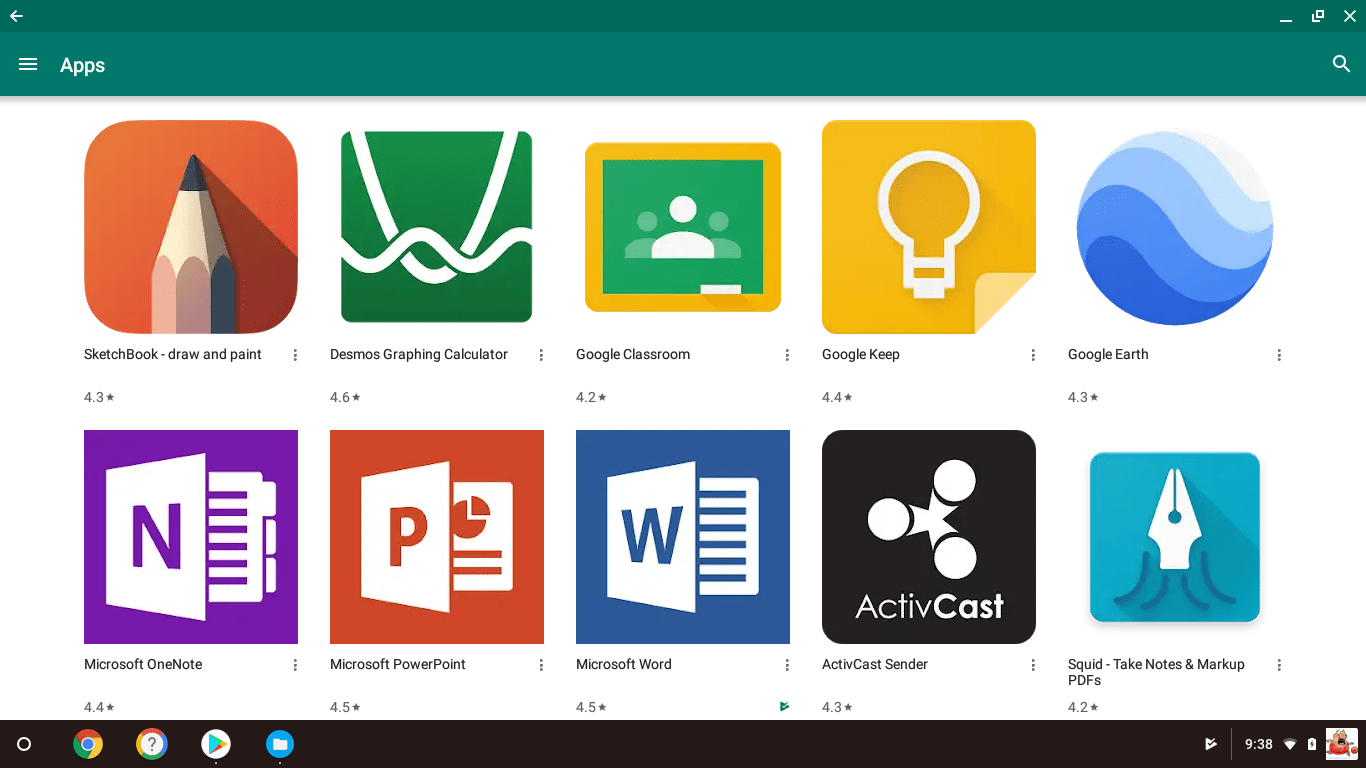This screenshot has width=1366, height=768.
Task: Open more options for Google Keep
Action: pos(1033,355)
